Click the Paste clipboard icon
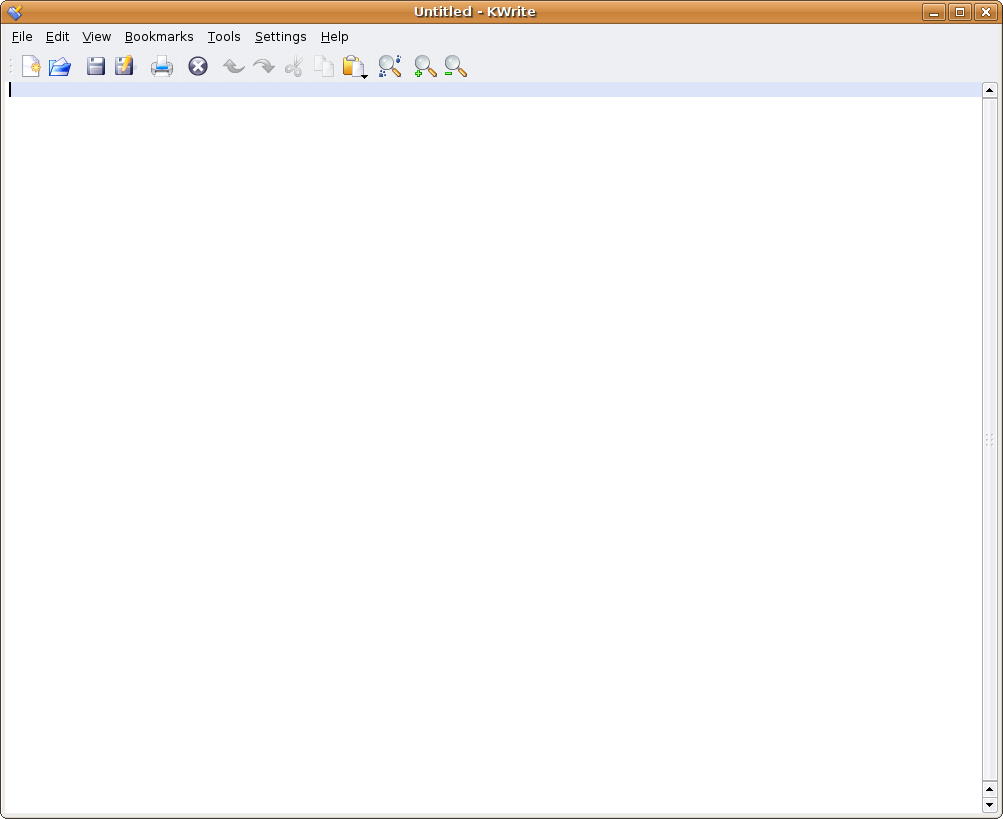Viewport: 1003px width, 819px height. click(x=352, y=67)
